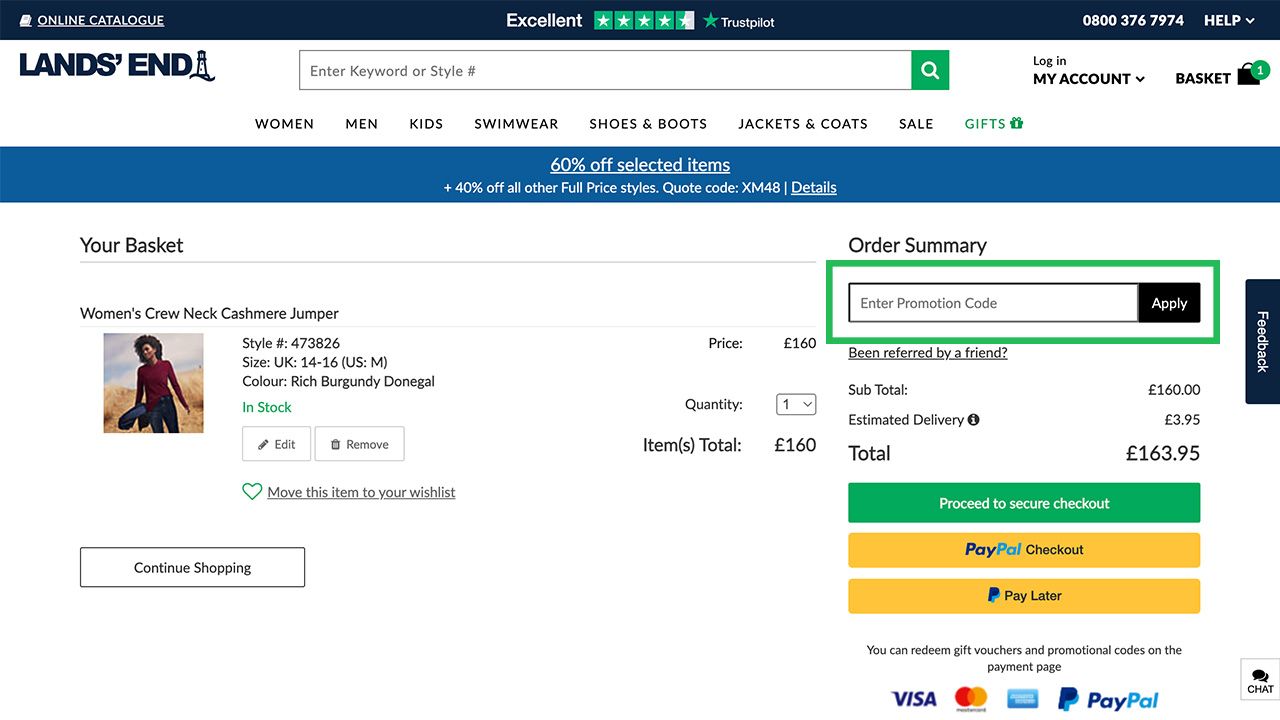Expand the My Account menu
Screen dimensions: 1280x720
coord(1089,79)
